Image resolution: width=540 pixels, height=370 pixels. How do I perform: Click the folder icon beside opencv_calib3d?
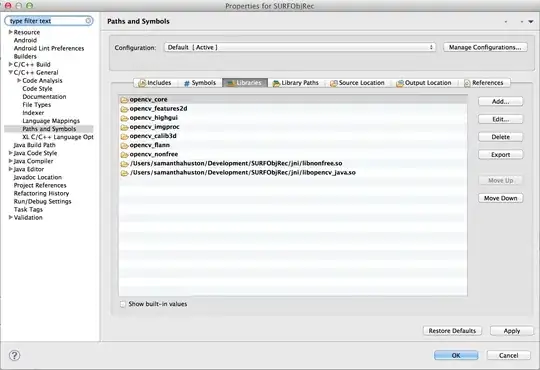(124, 136)
